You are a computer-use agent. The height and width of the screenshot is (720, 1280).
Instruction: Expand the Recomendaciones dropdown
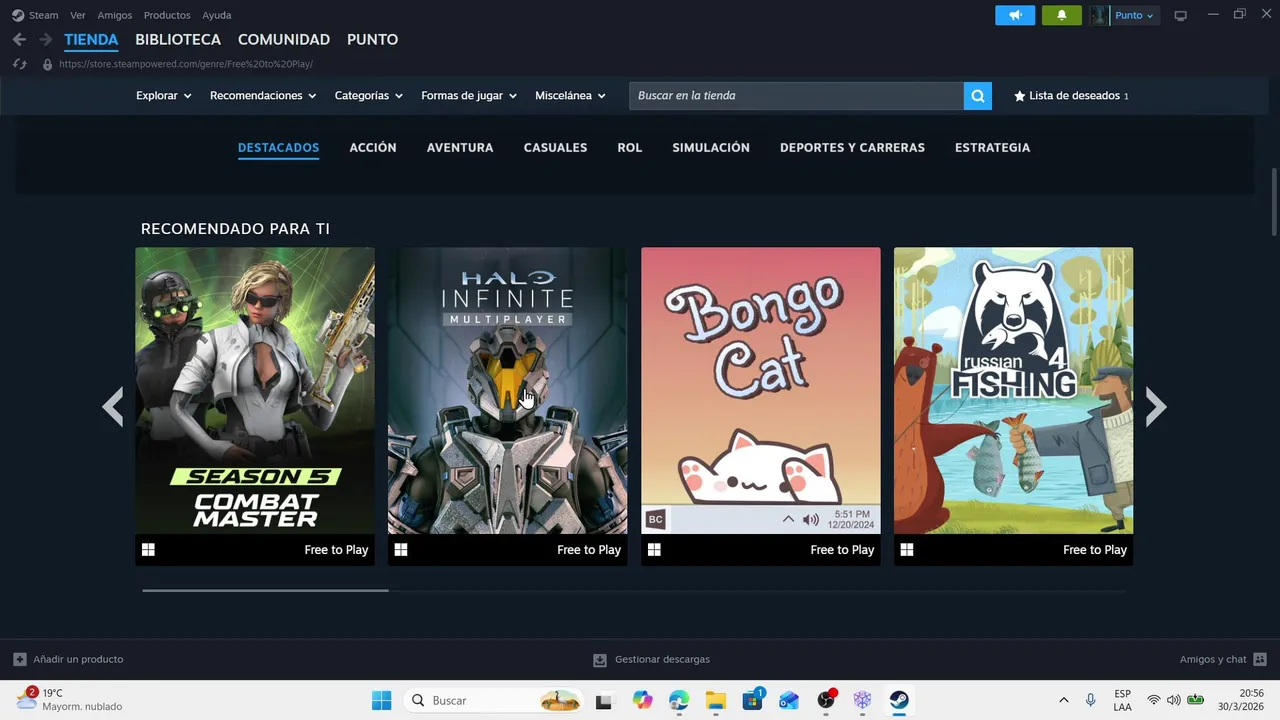point(263,96)
